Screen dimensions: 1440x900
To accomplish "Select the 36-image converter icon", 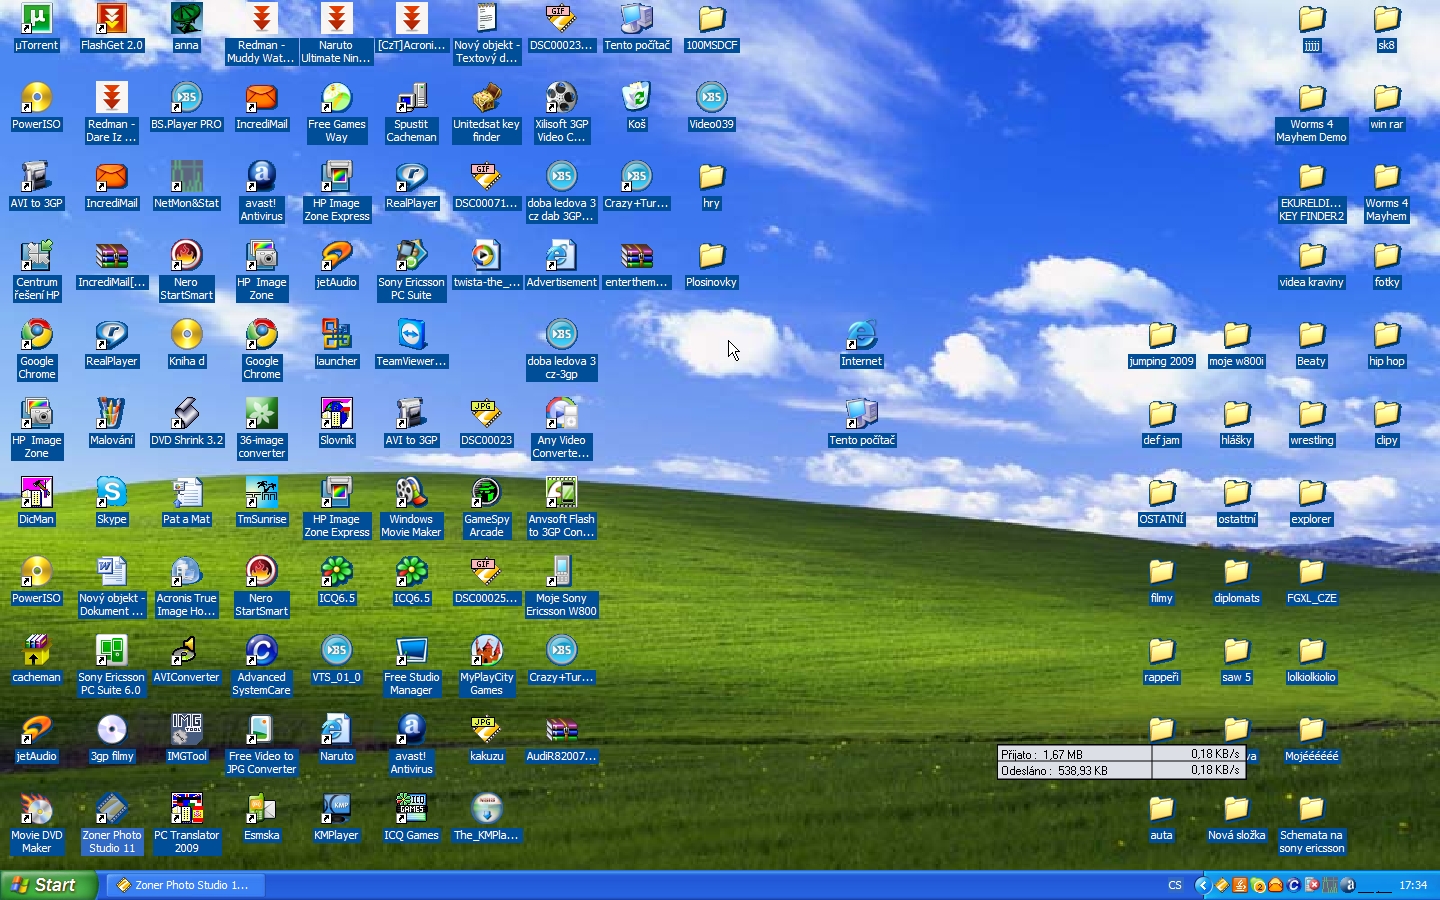I will click(262, 429).
